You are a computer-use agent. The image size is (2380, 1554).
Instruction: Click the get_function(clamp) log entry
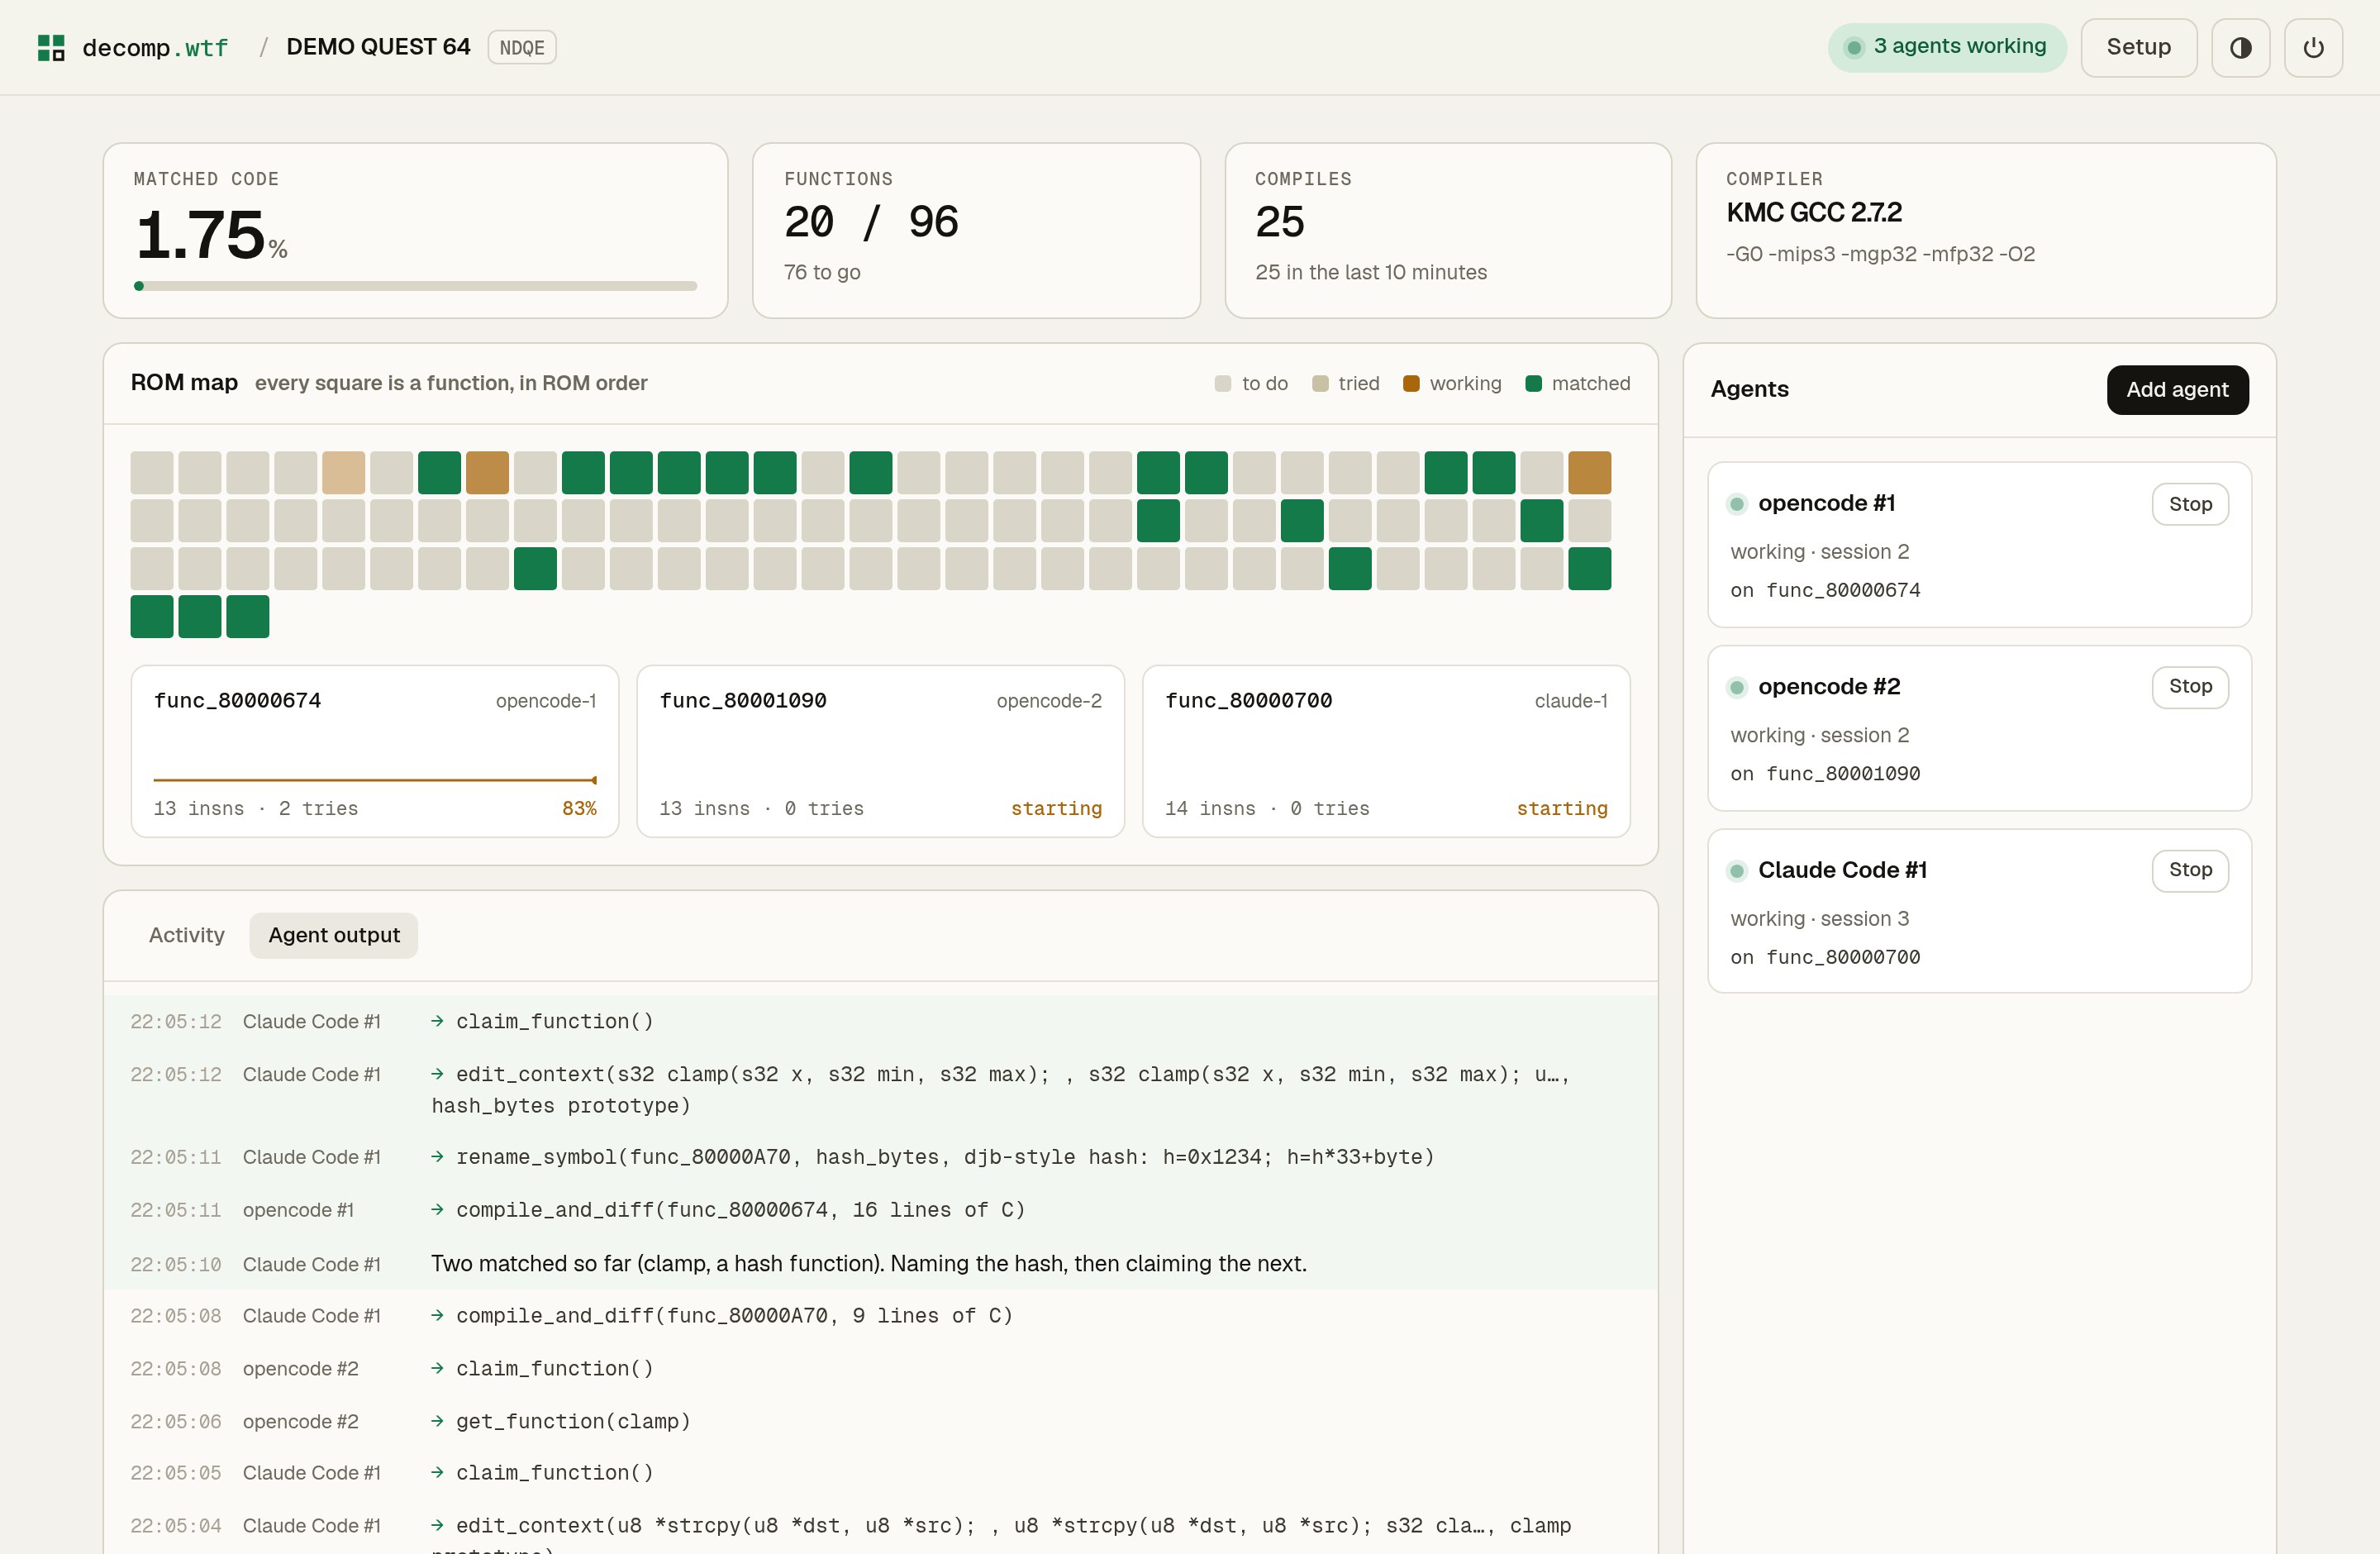click(881, 1422)
